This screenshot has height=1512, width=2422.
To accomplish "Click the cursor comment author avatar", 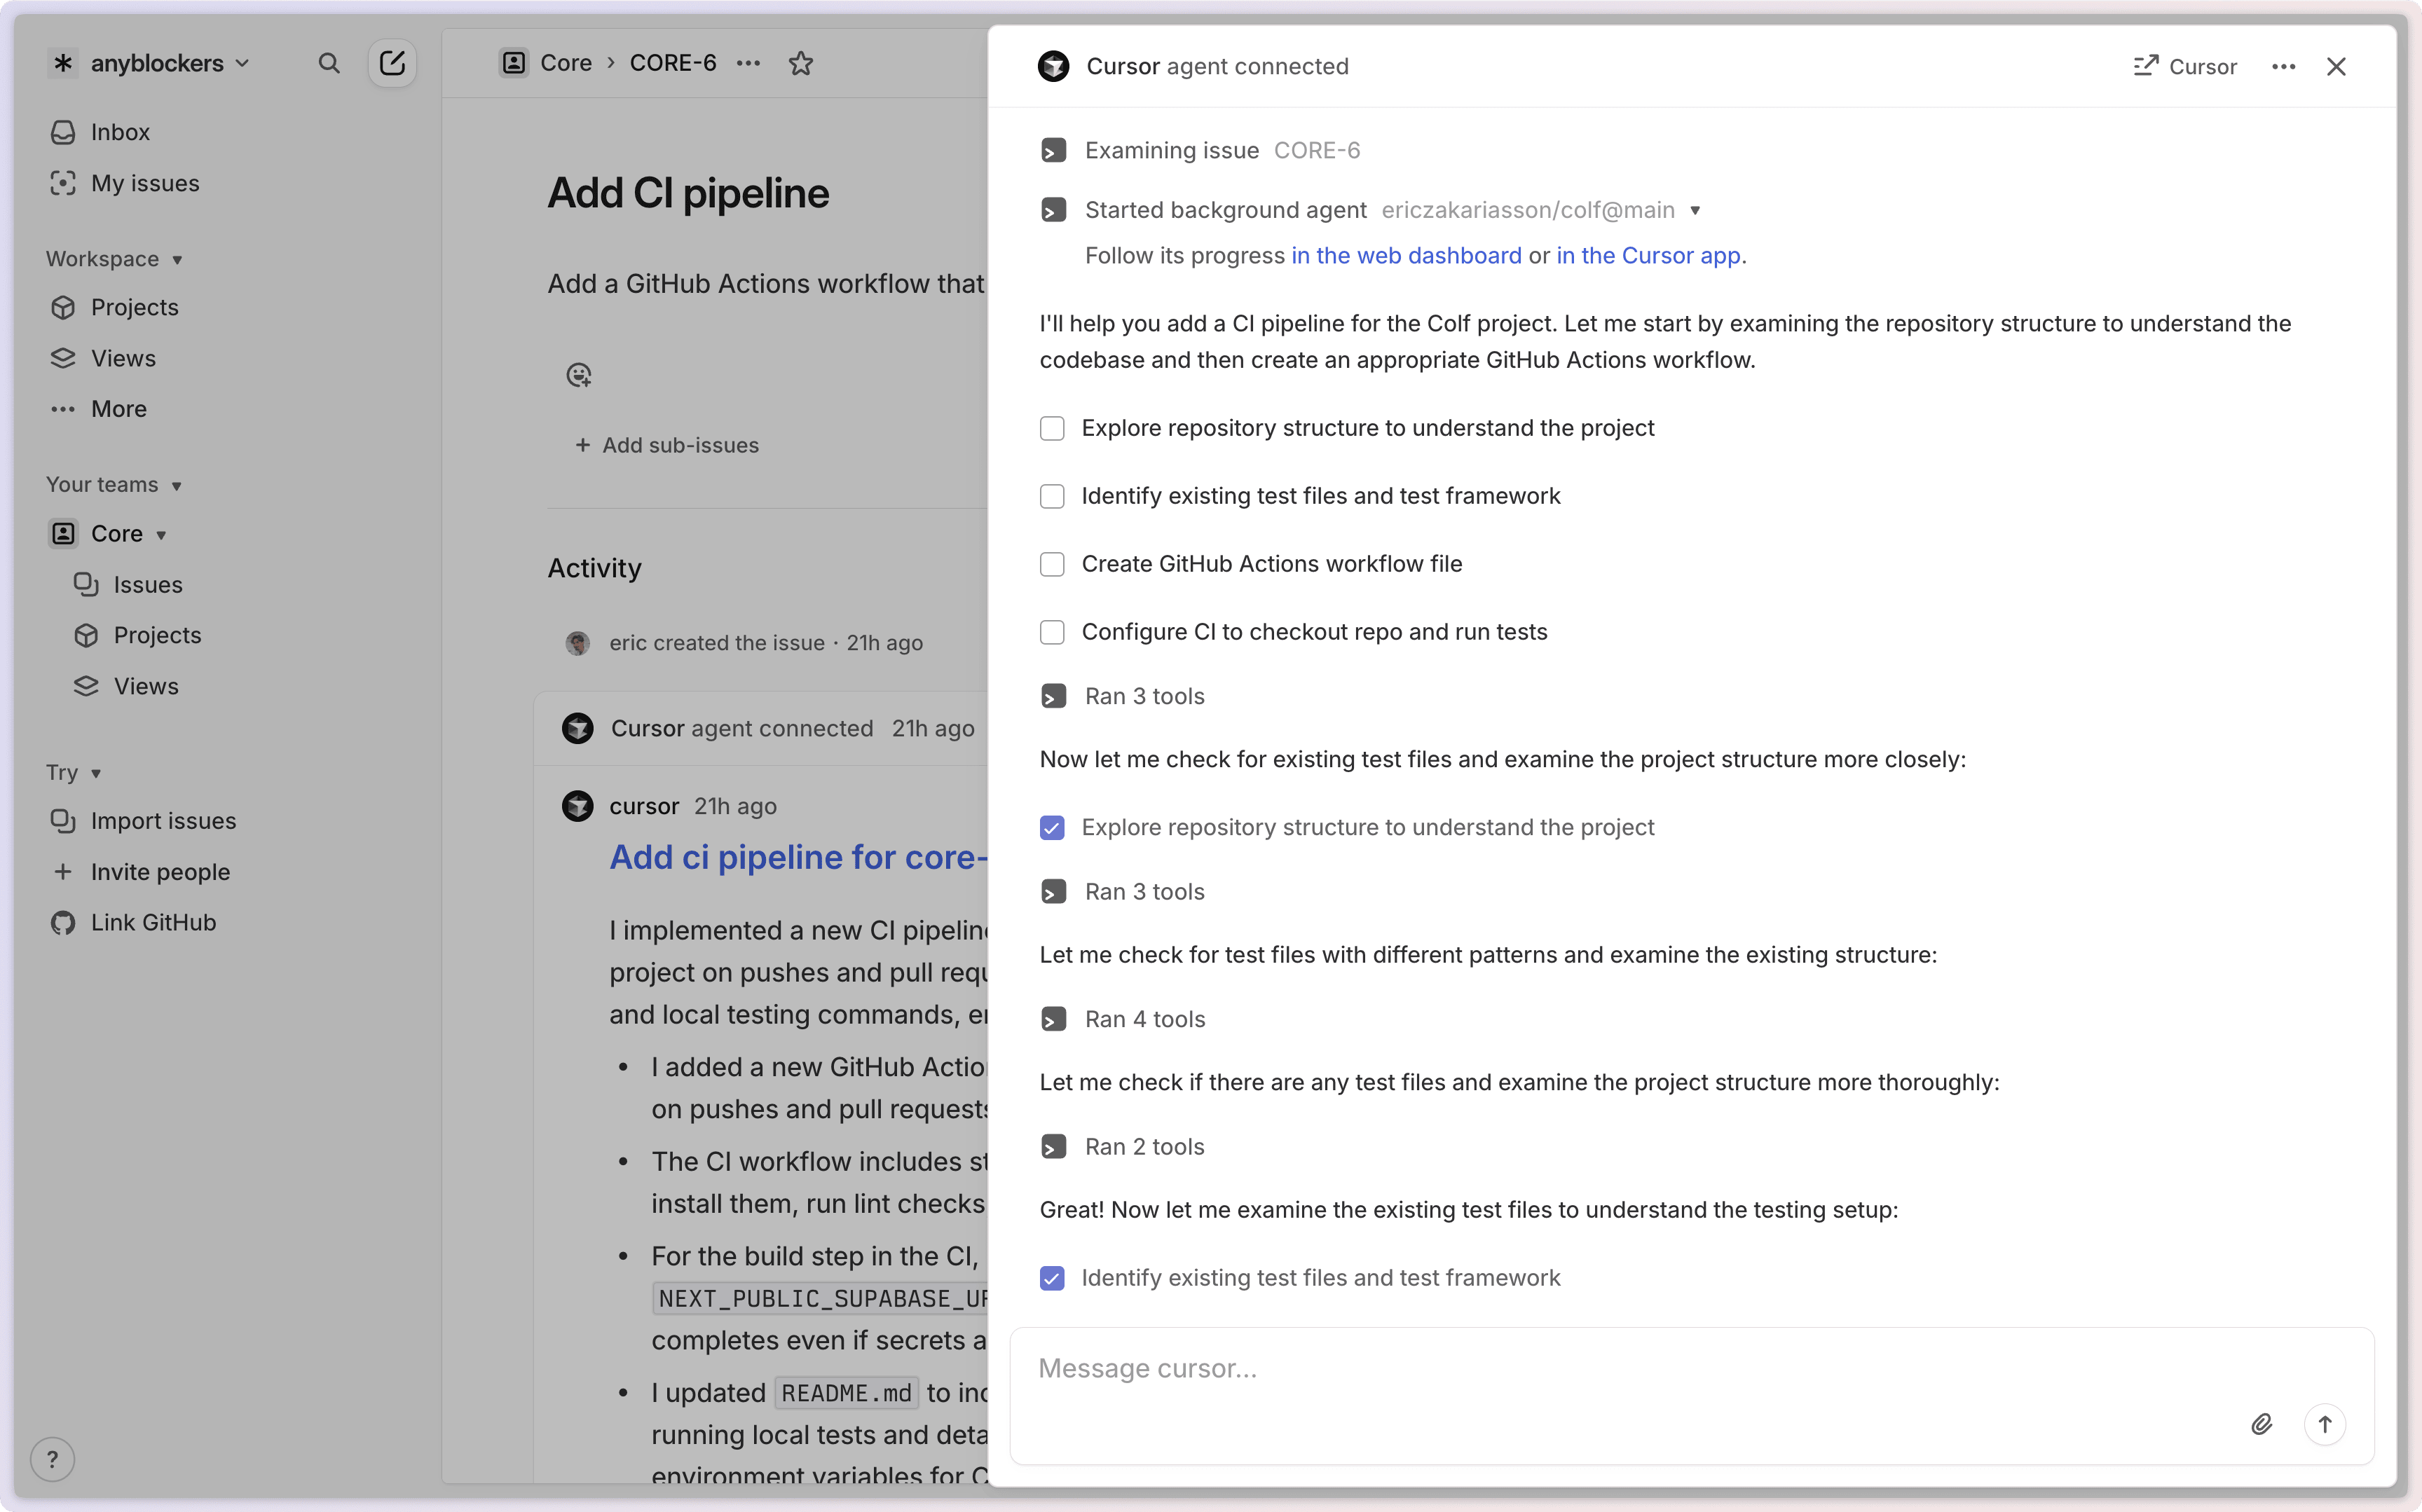I will pos(577,806).
